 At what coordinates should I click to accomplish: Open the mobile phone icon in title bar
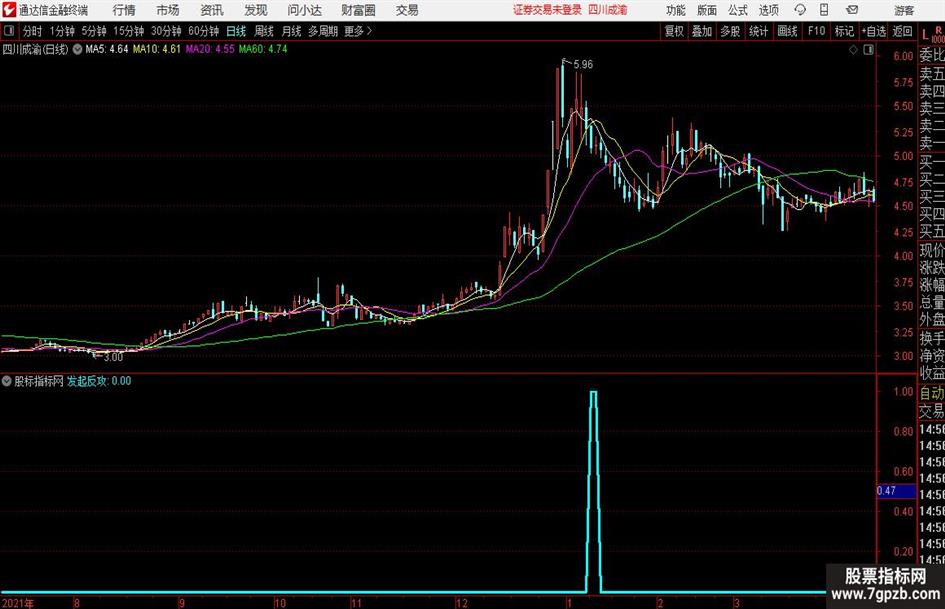click(823, 10)
